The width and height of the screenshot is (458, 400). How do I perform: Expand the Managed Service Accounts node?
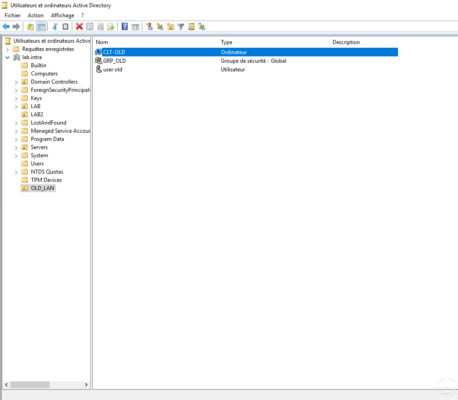click(16, 131)
